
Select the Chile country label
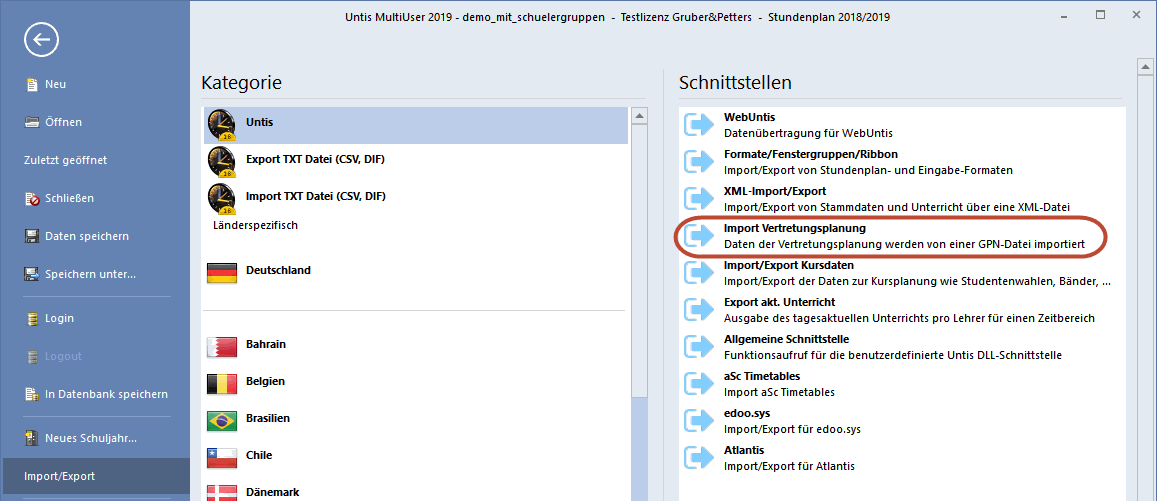tap(259, 455)
